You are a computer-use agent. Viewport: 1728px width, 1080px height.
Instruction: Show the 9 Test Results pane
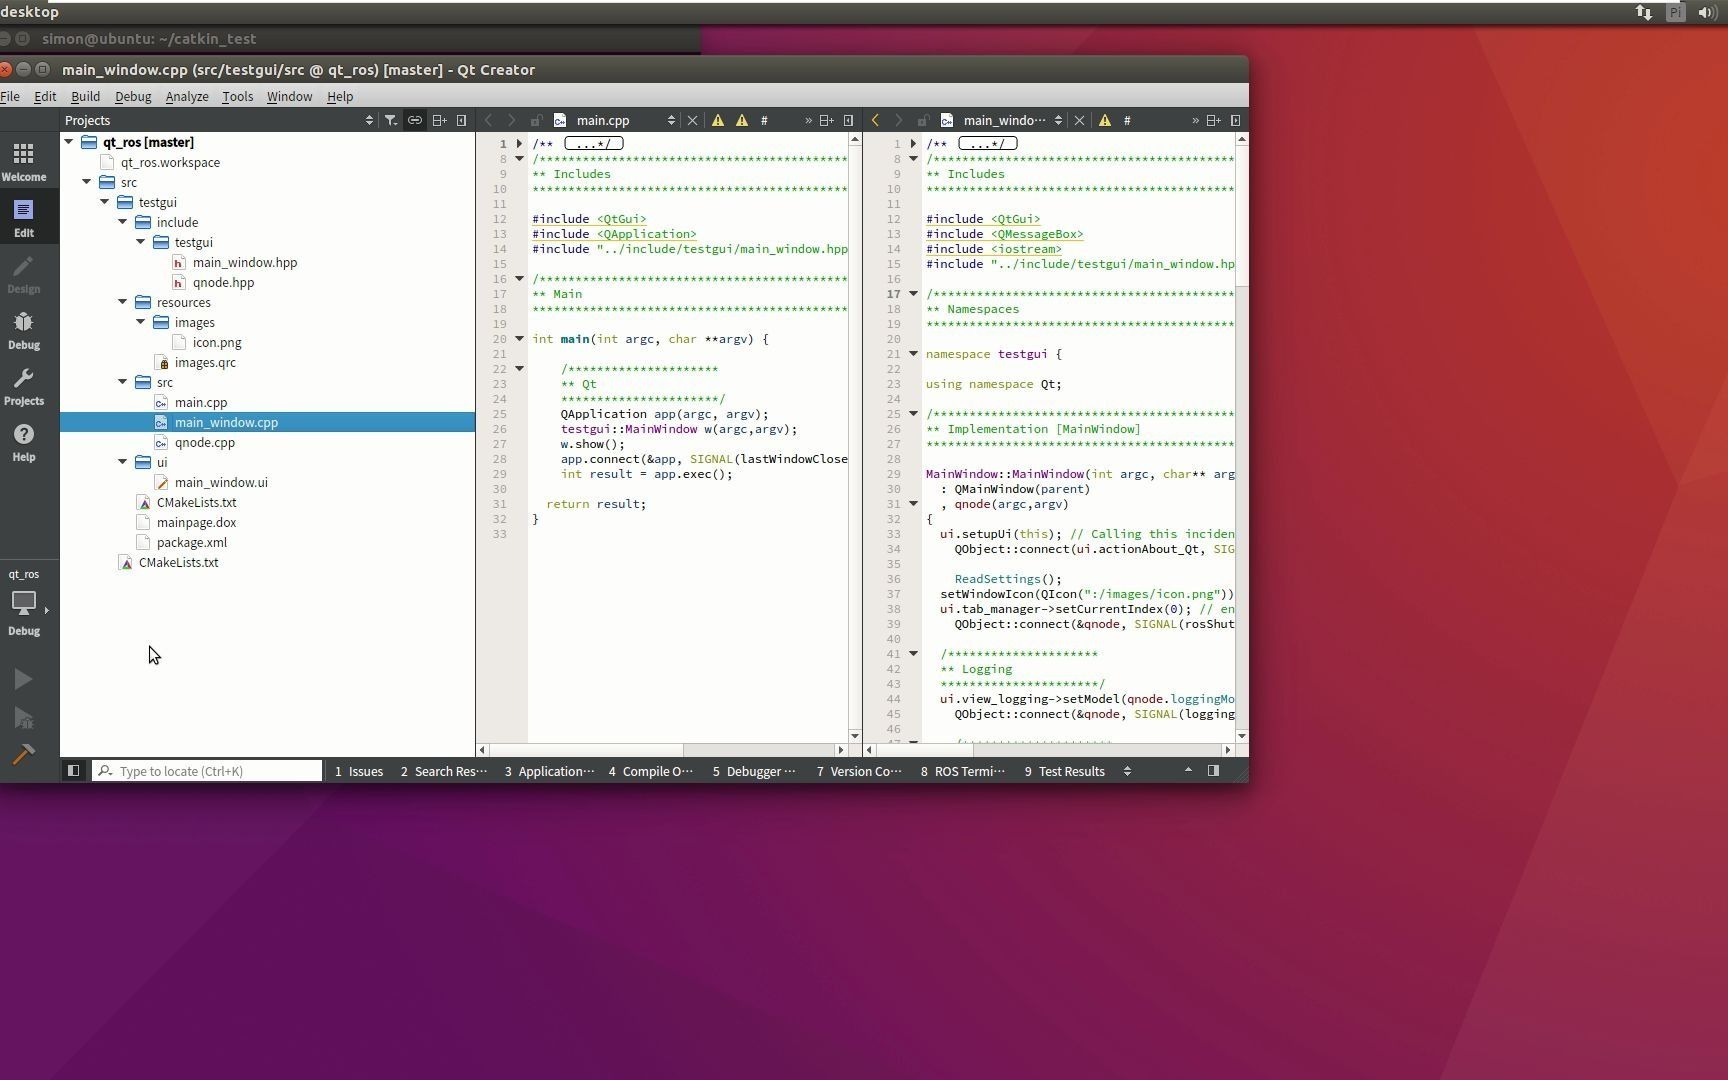pyautogui.click(x=1065, y=771)
